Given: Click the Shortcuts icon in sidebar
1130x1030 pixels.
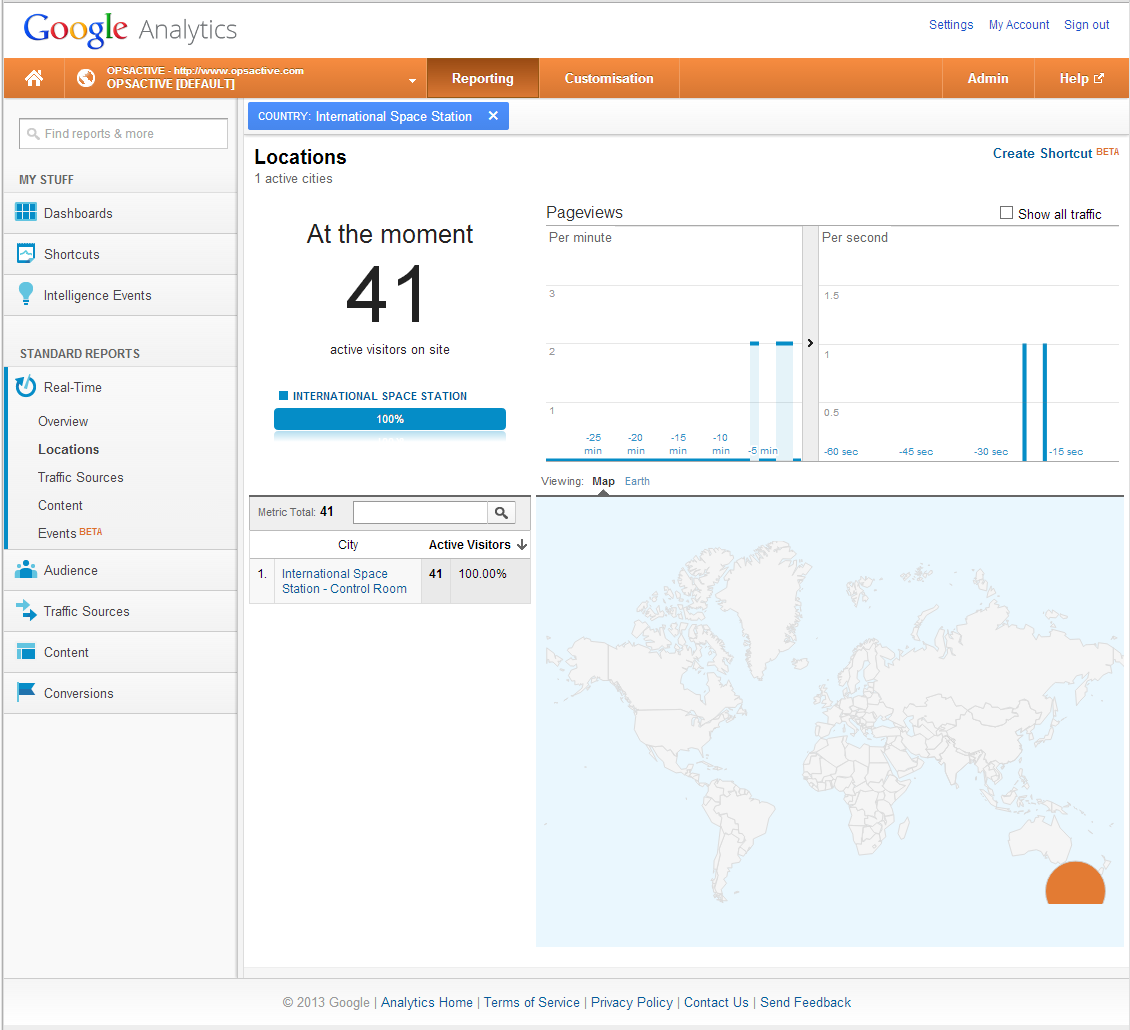Looking at the screenshot, I should pos(26,254).
